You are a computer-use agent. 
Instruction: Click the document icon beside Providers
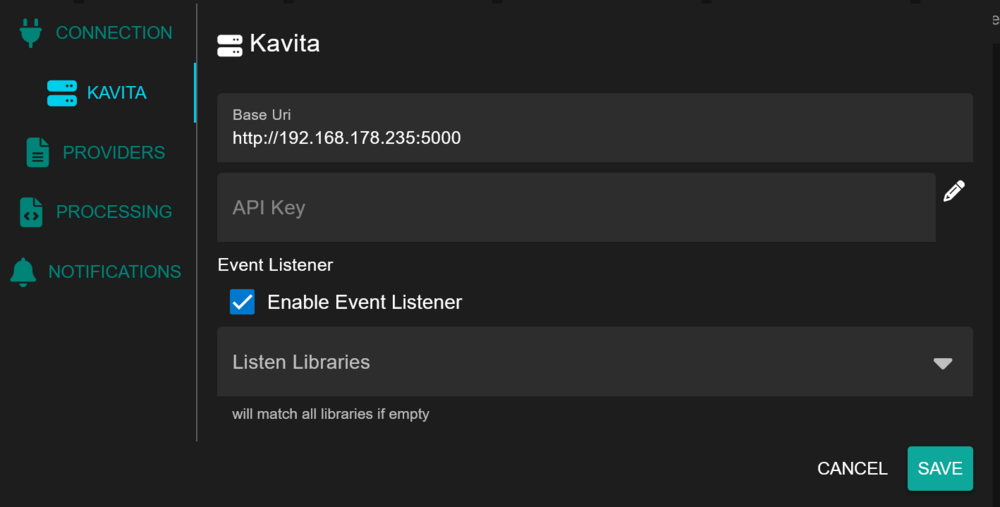pyautogui.click(x=38, y=152)
